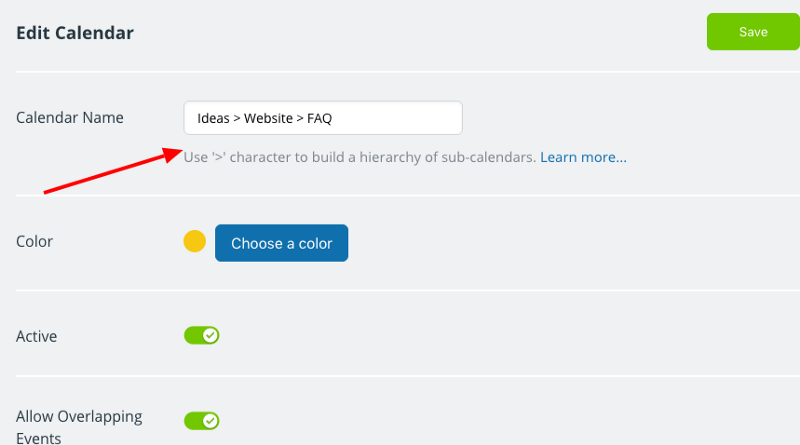Click the sub-calendar hierarchy hint text
Screen dimensions: 800x445
[360, 157]
